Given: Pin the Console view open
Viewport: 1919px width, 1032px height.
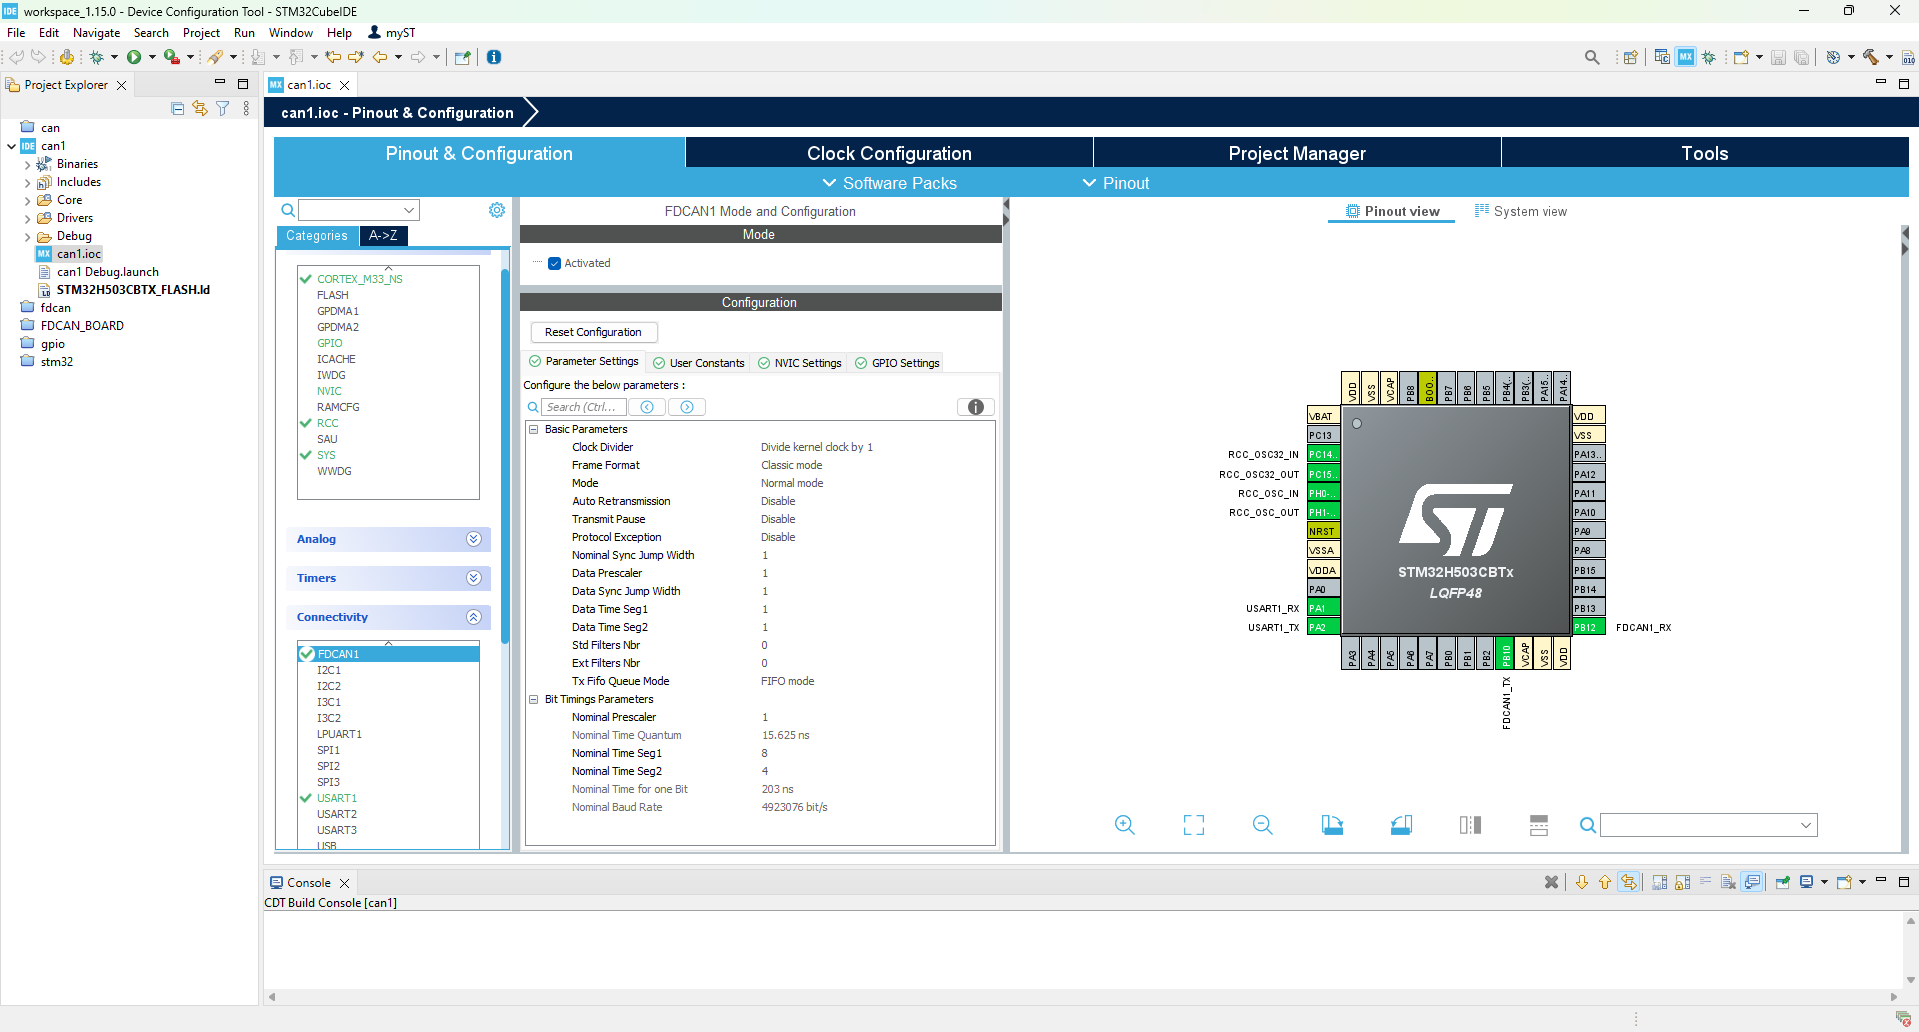Looking at the screenshot, I should click(1783, 882).
